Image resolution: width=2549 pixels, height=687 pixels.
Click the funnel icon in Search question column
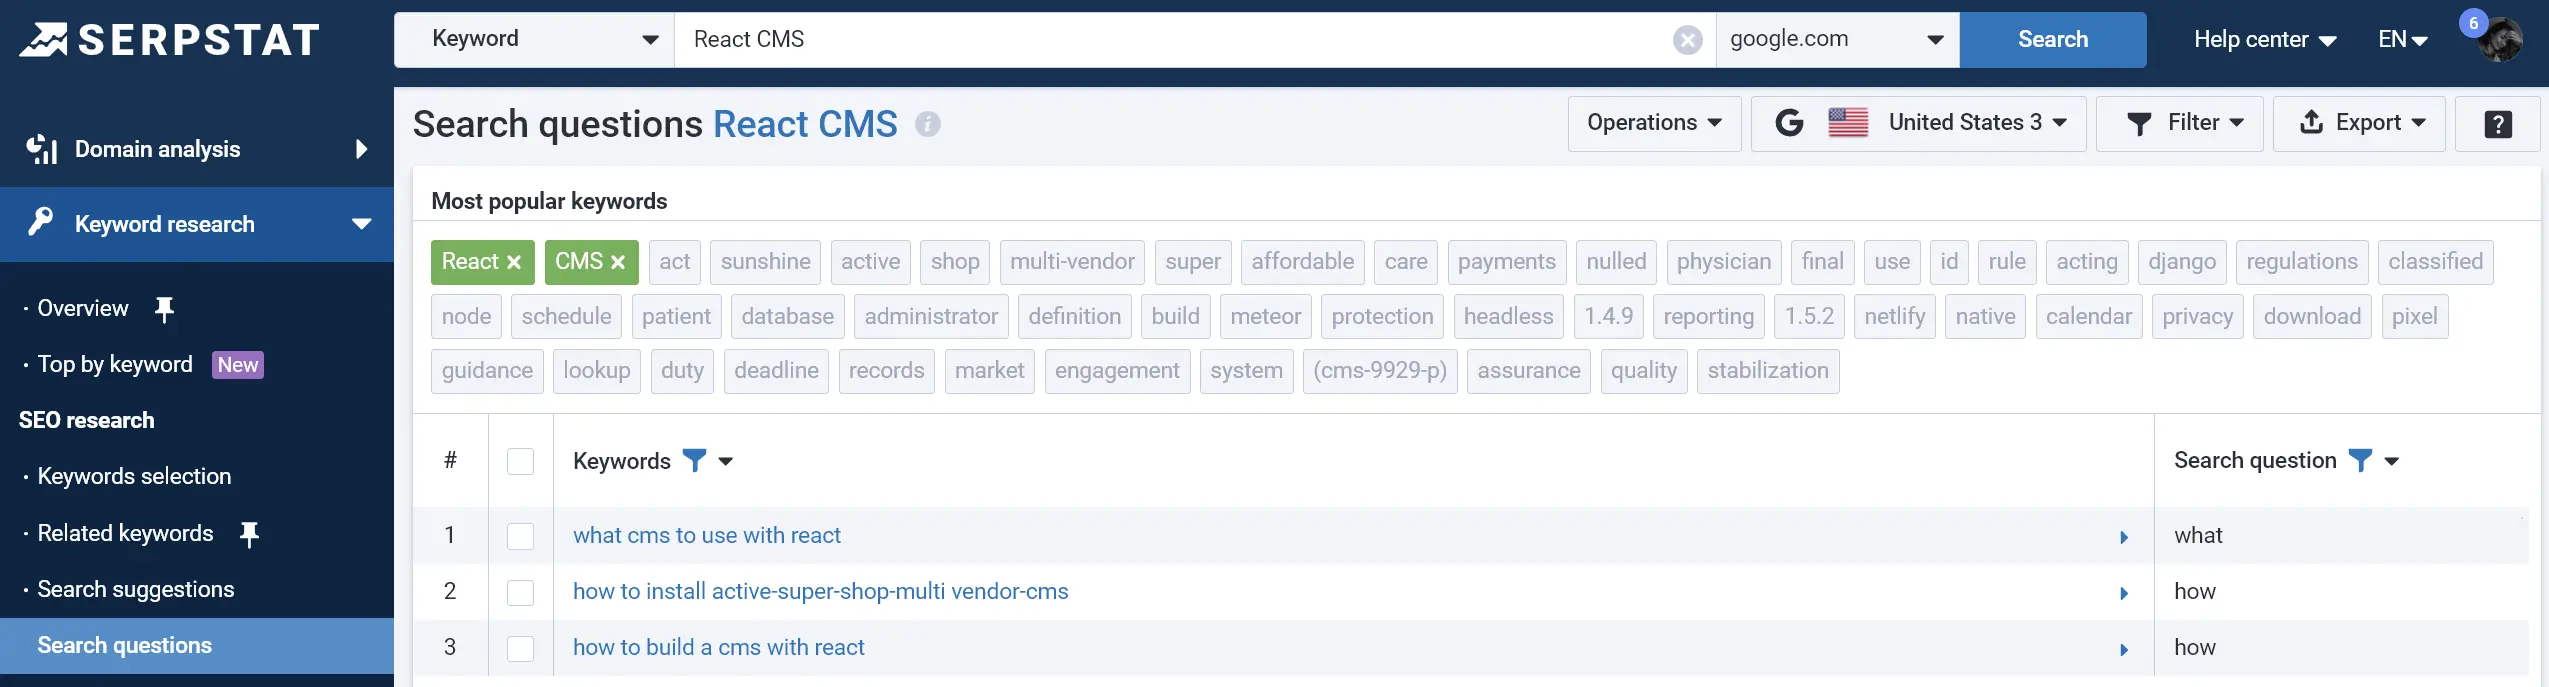(x=2360, y=461)
